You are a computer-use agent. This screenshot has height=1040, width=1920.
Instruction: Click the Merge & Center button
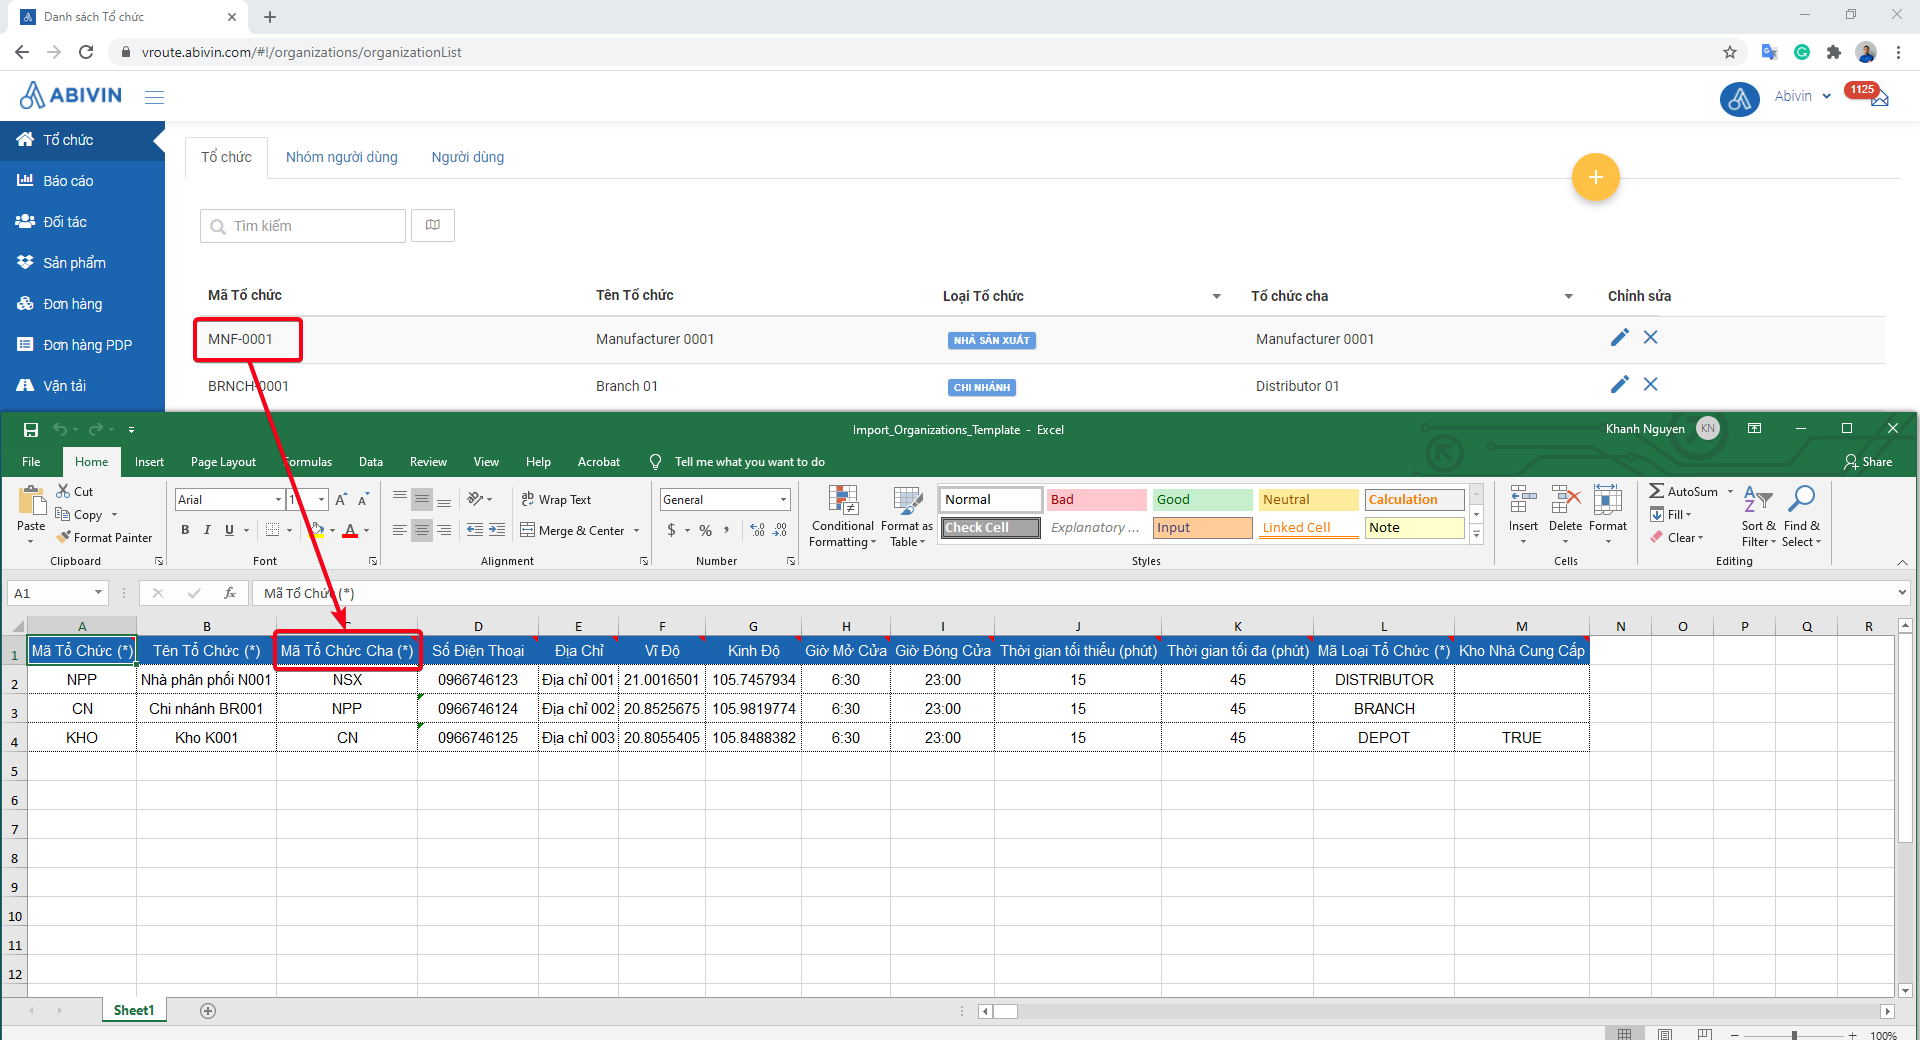(x=572, y=530)
